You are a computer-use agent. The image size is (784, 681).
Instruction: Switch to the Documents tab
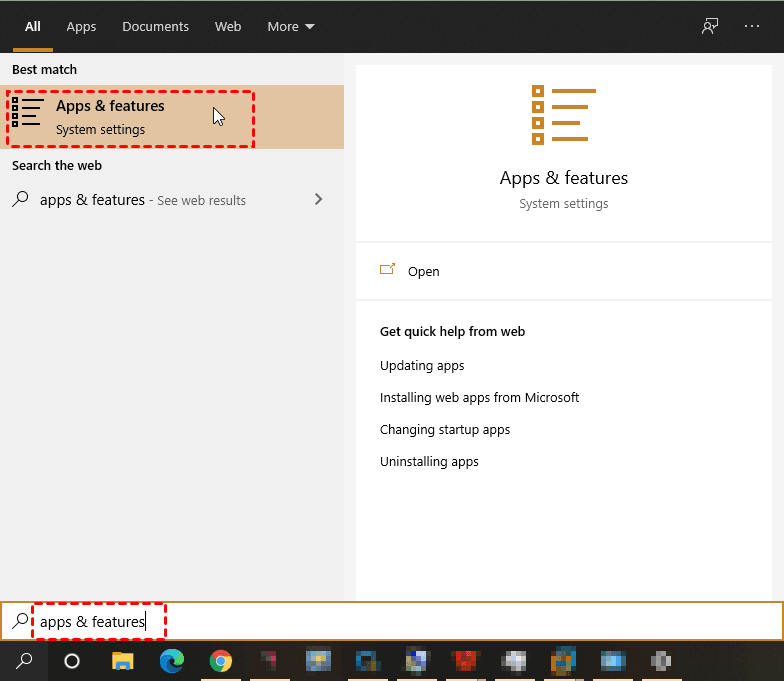coord(155,27)
